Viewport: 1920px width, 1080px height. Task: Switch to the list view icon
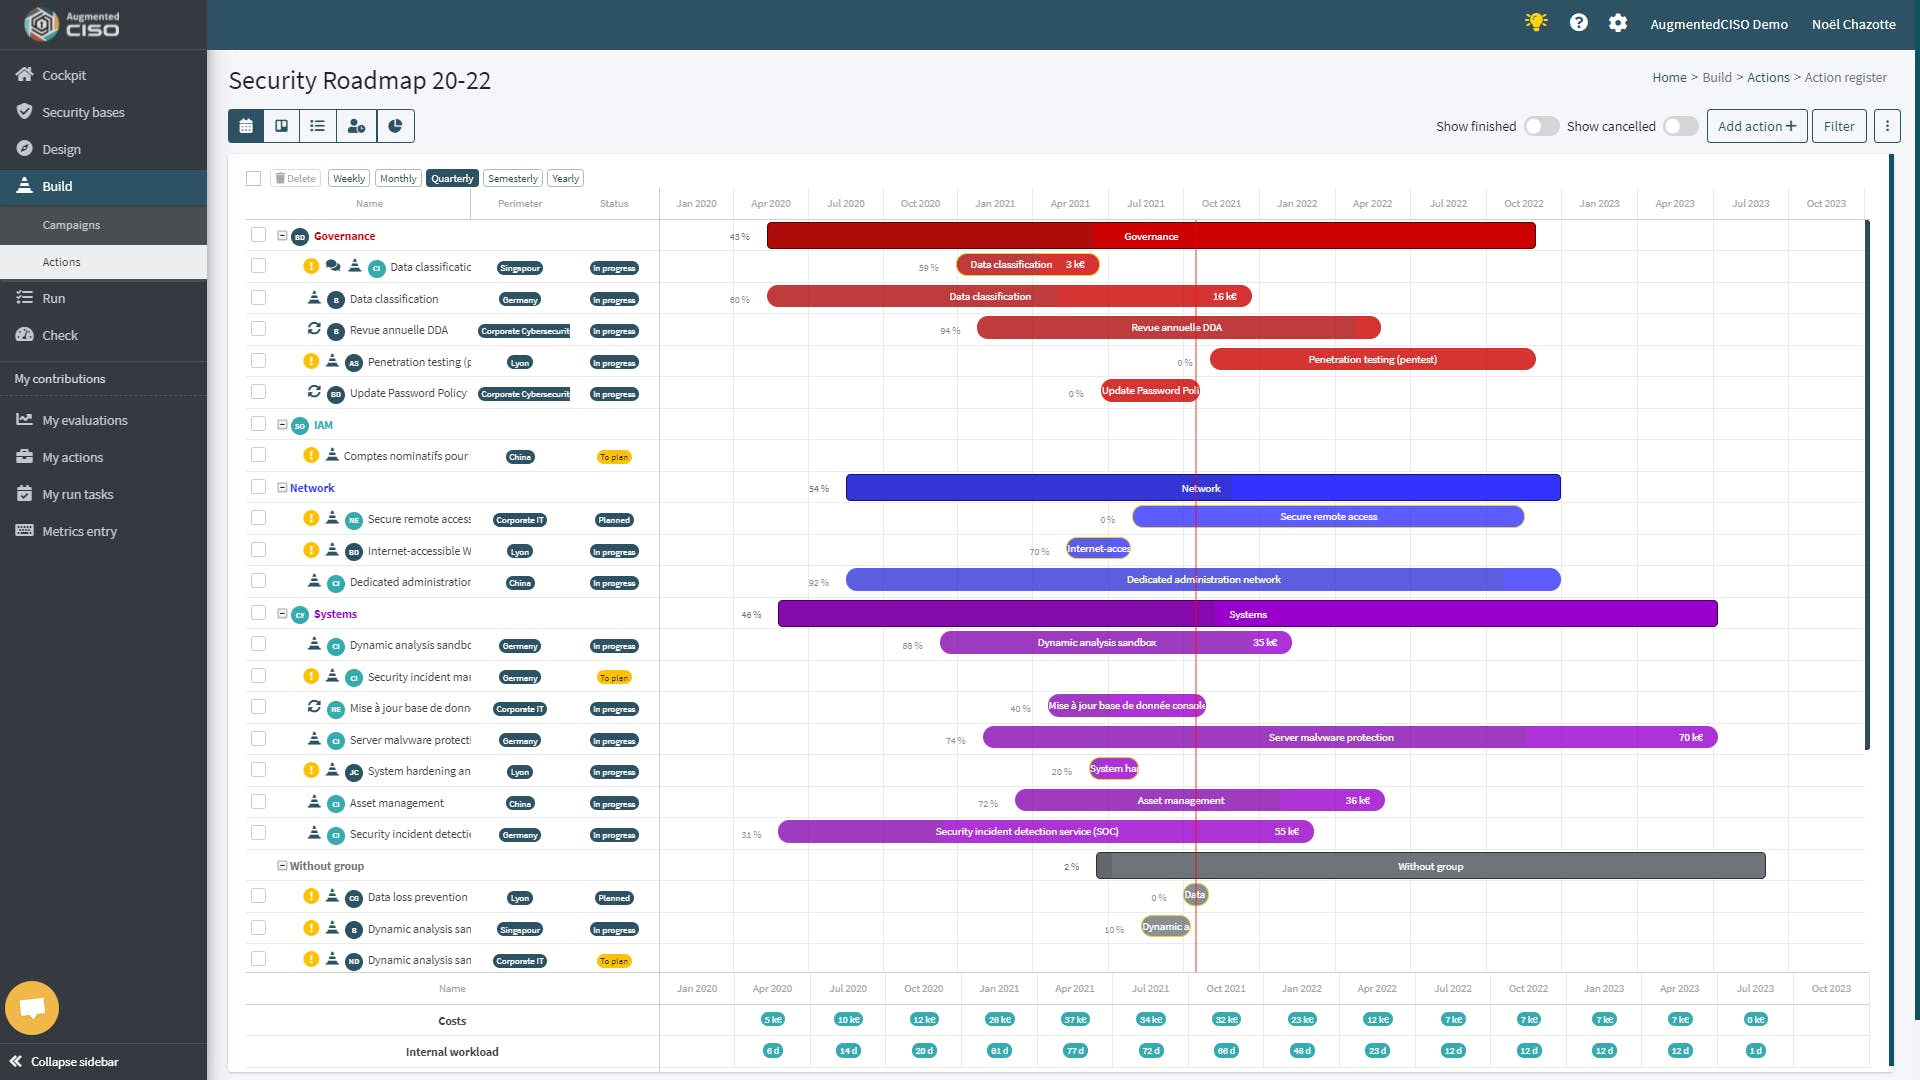318,126
